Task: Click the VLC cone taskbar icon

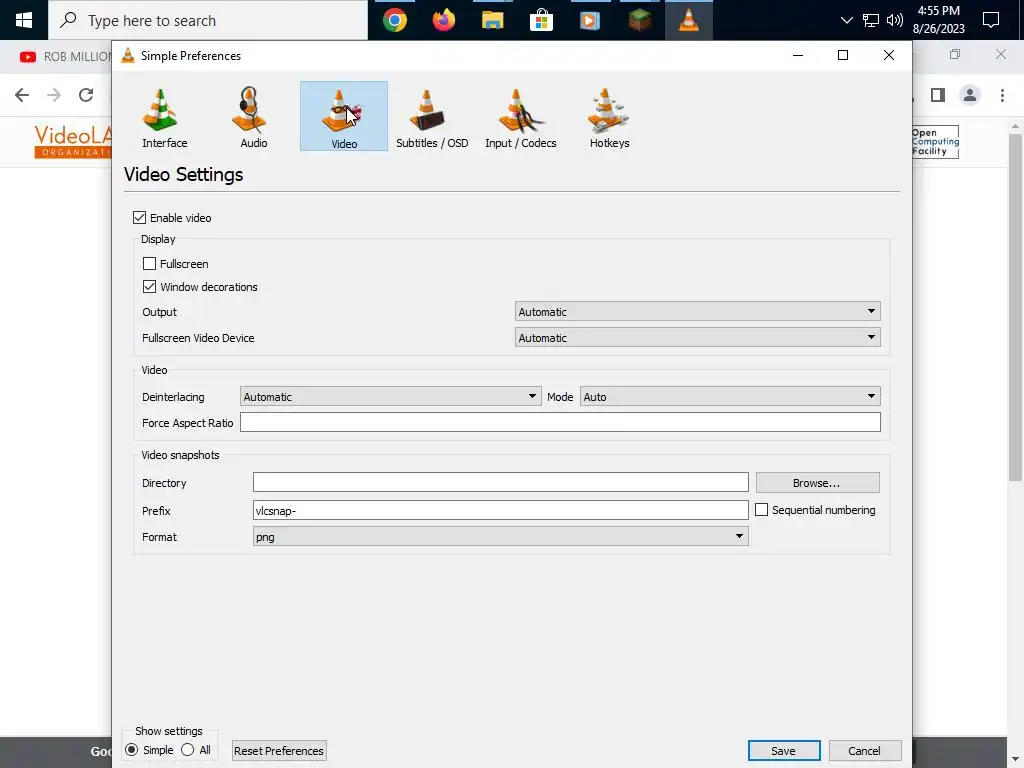Action: coord(688,20)
